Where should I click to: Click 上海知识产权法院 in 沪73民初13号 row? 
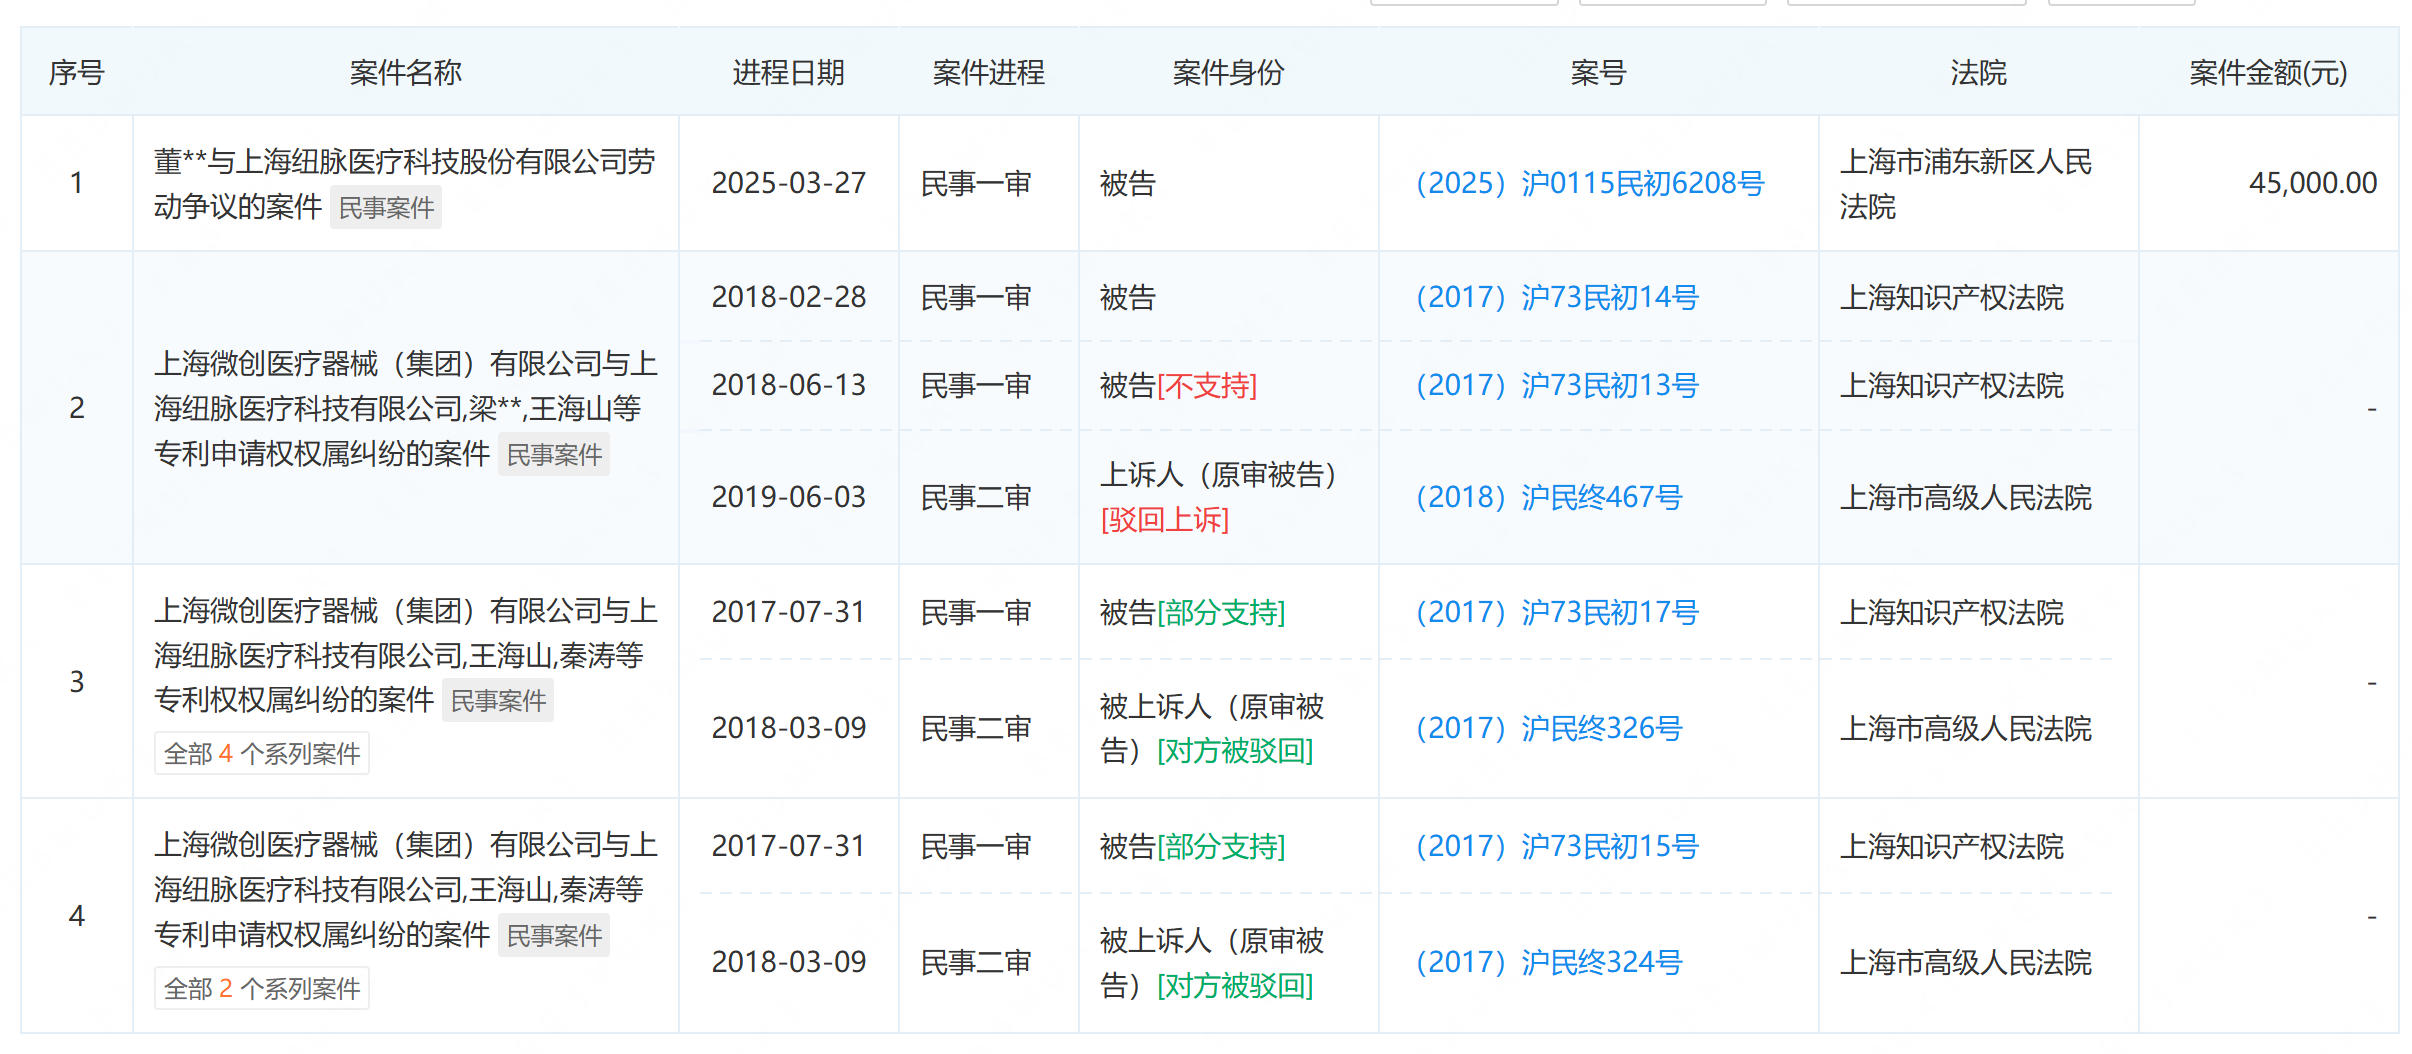click(1951, 385)
